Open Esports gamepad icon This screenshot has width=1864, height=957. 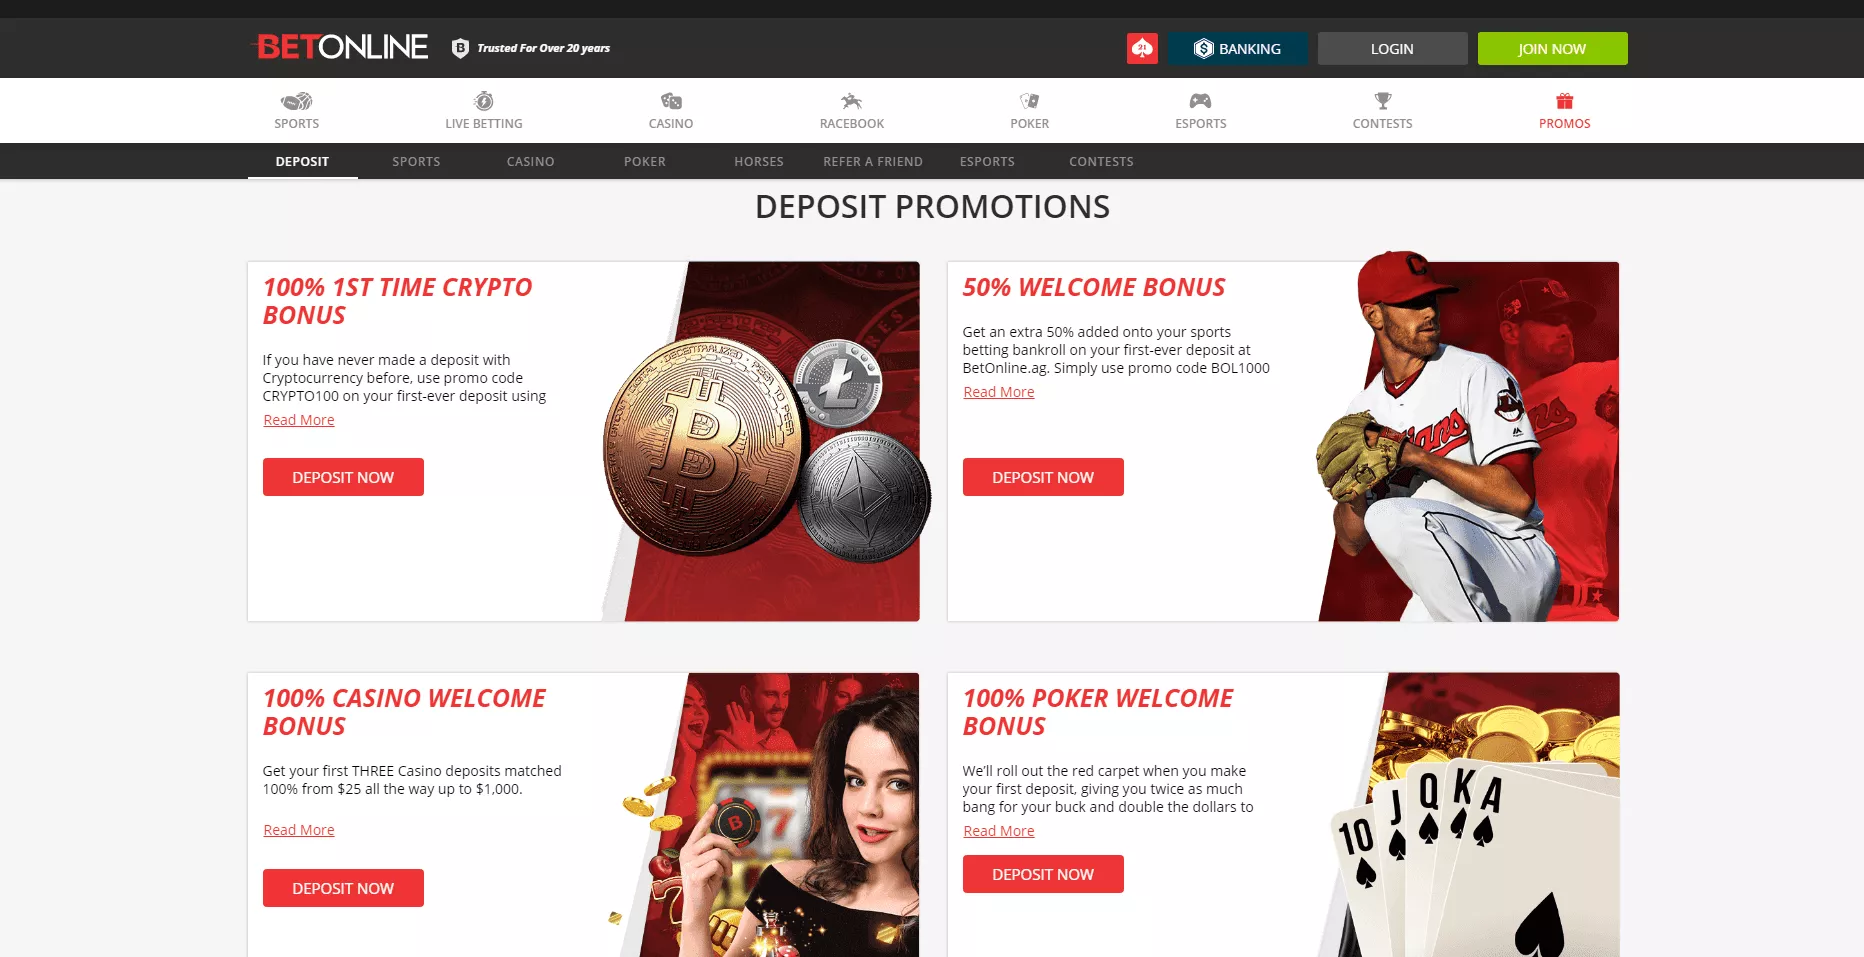pyautogui.click(x=1200, y=101)
